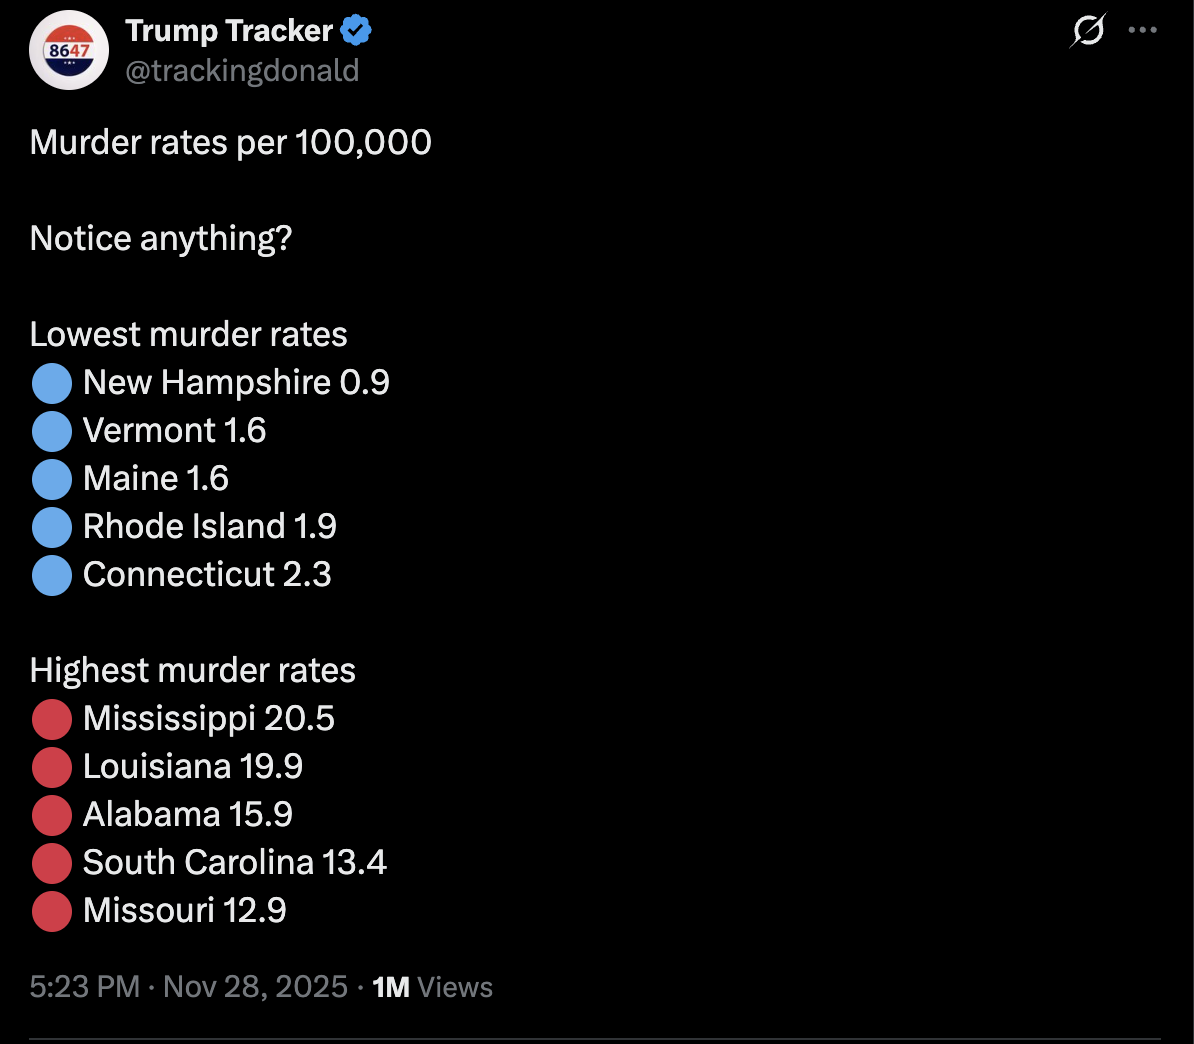Image resolution: width=1194 pixels, height=1044 pixels.
Task: Click the blue verified checkmark badge
Action: (356, 31)
